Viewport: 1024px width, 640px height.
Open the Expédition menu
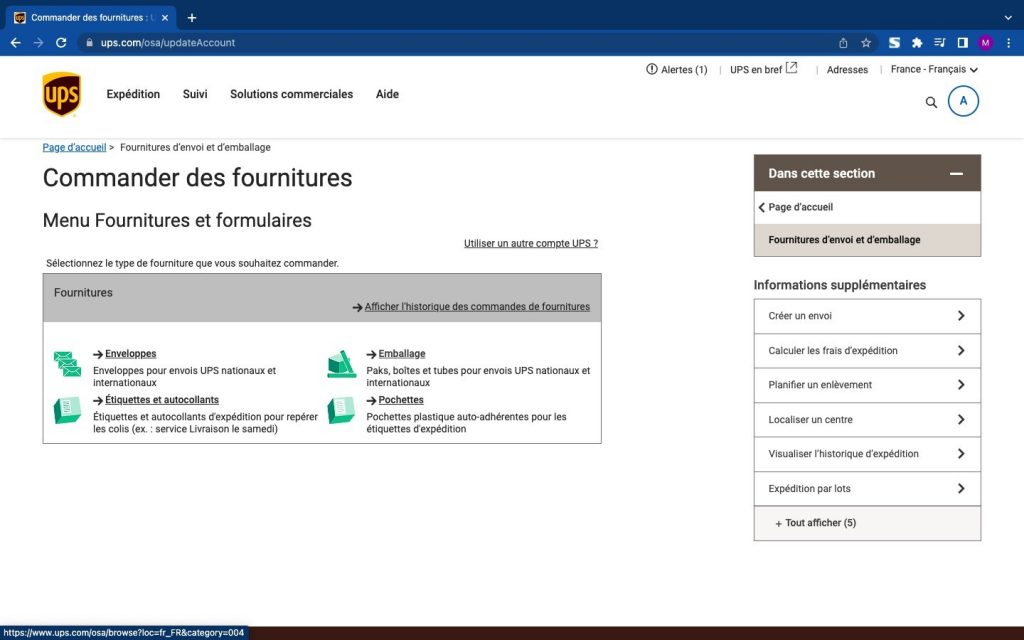point(133,94)
